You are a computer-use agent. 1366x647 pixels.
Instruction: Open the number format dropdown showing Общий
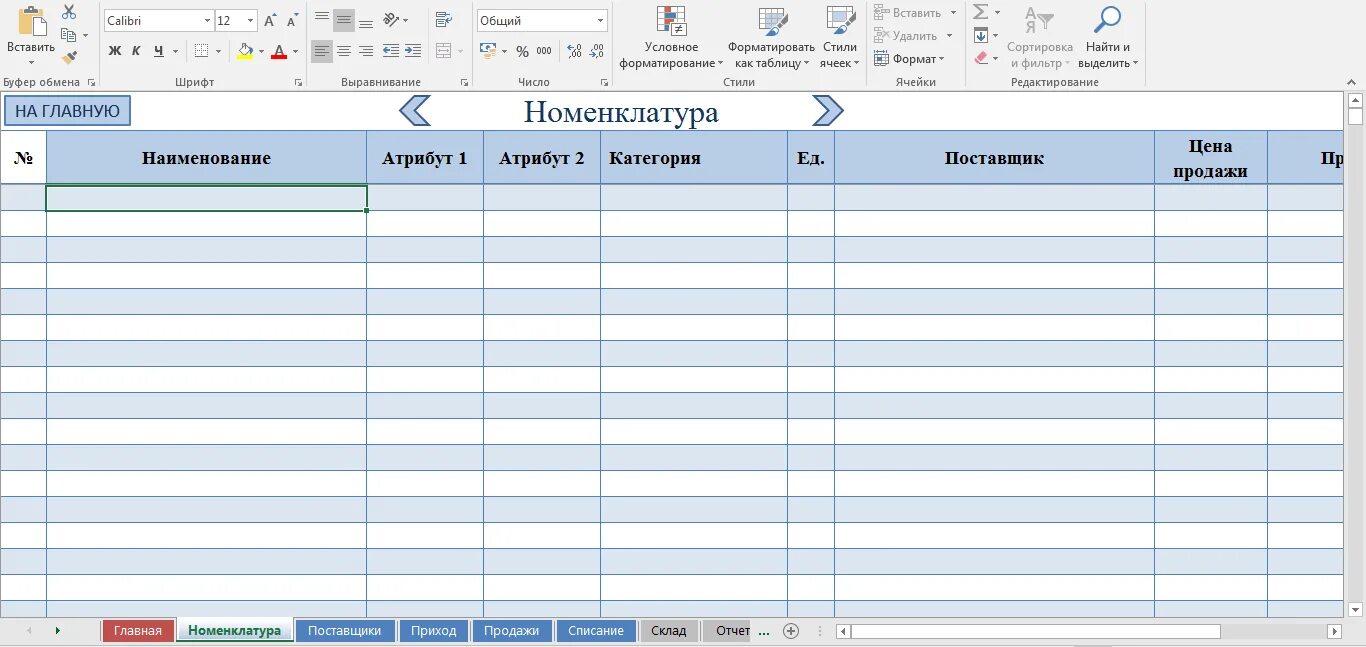tap(600, 21)
